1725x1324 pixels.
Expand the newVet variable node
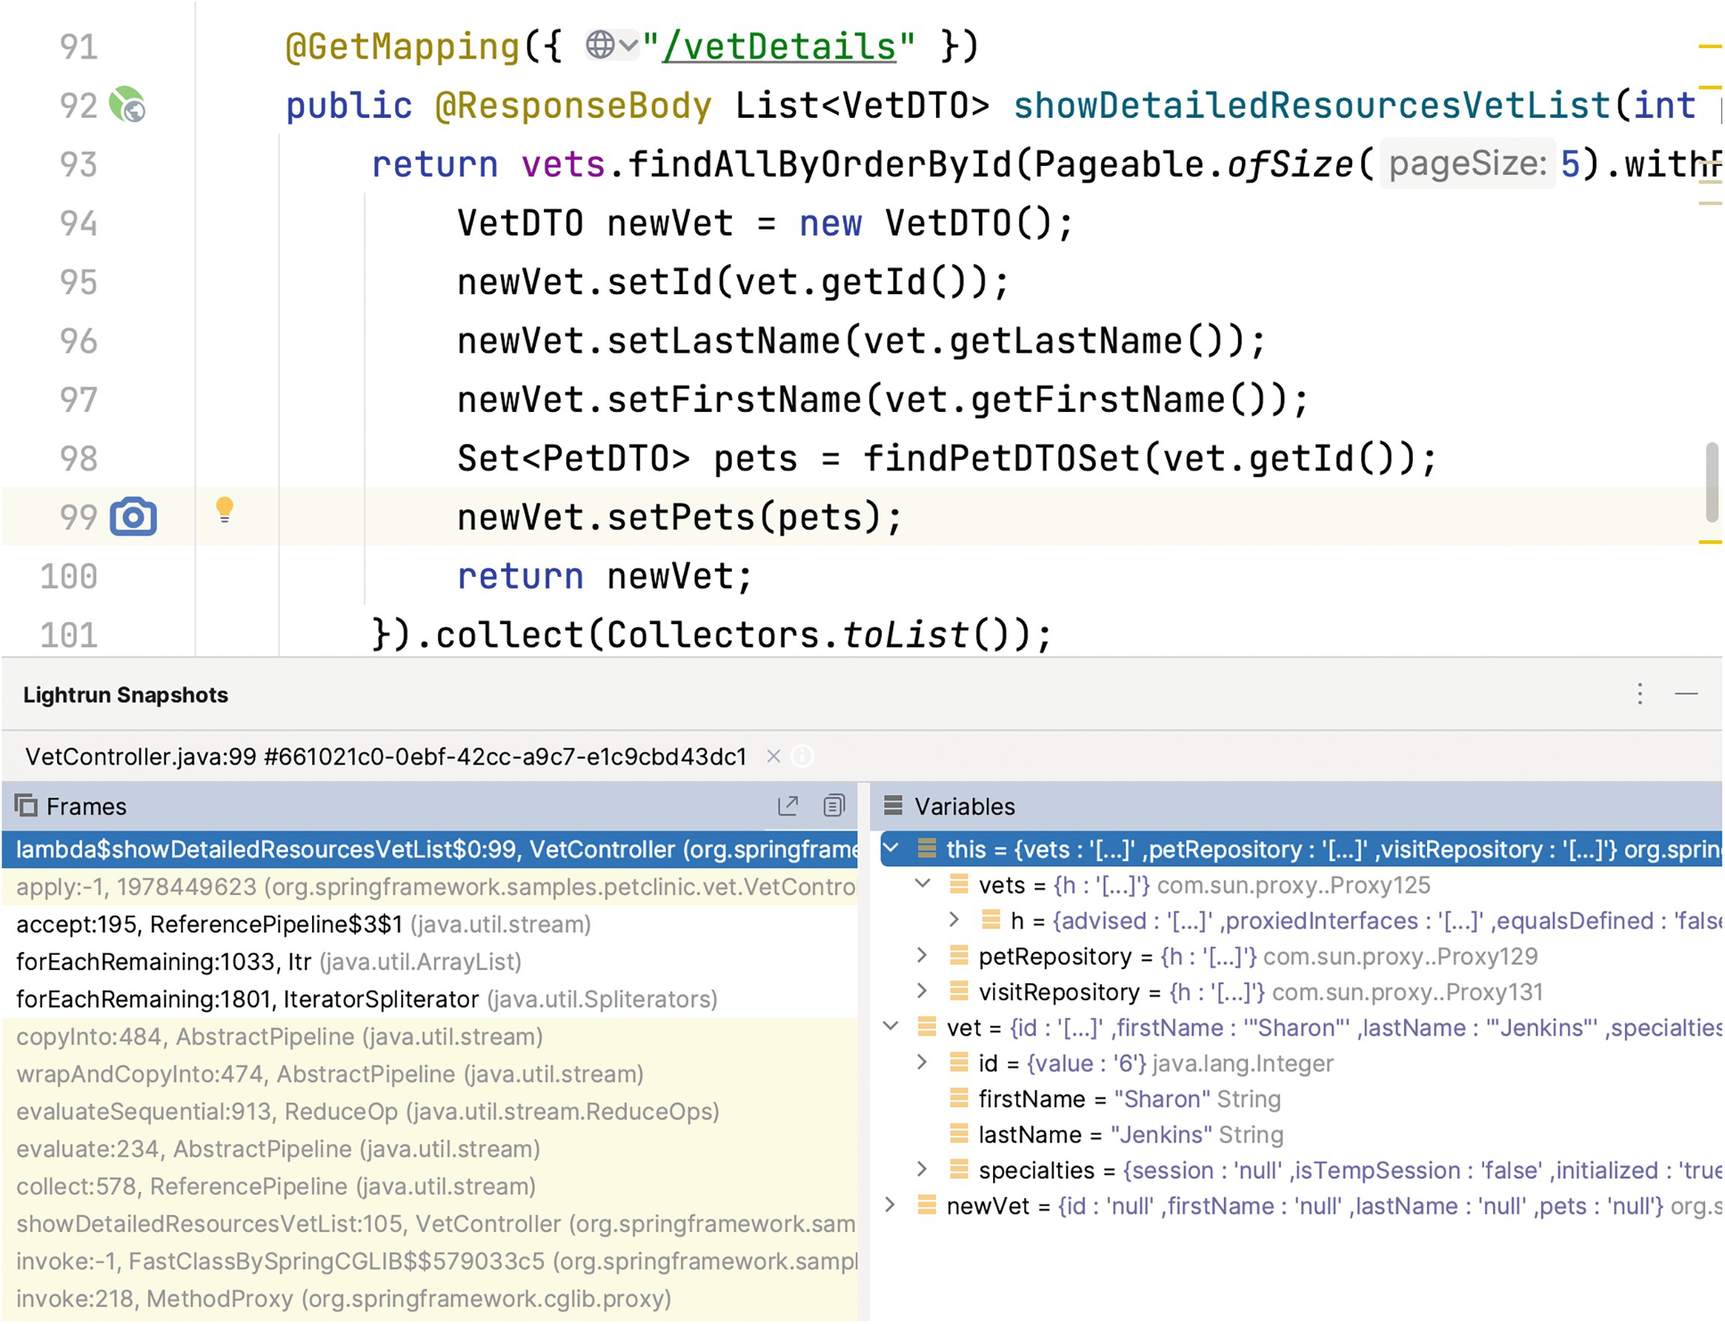click(890, 1206)
